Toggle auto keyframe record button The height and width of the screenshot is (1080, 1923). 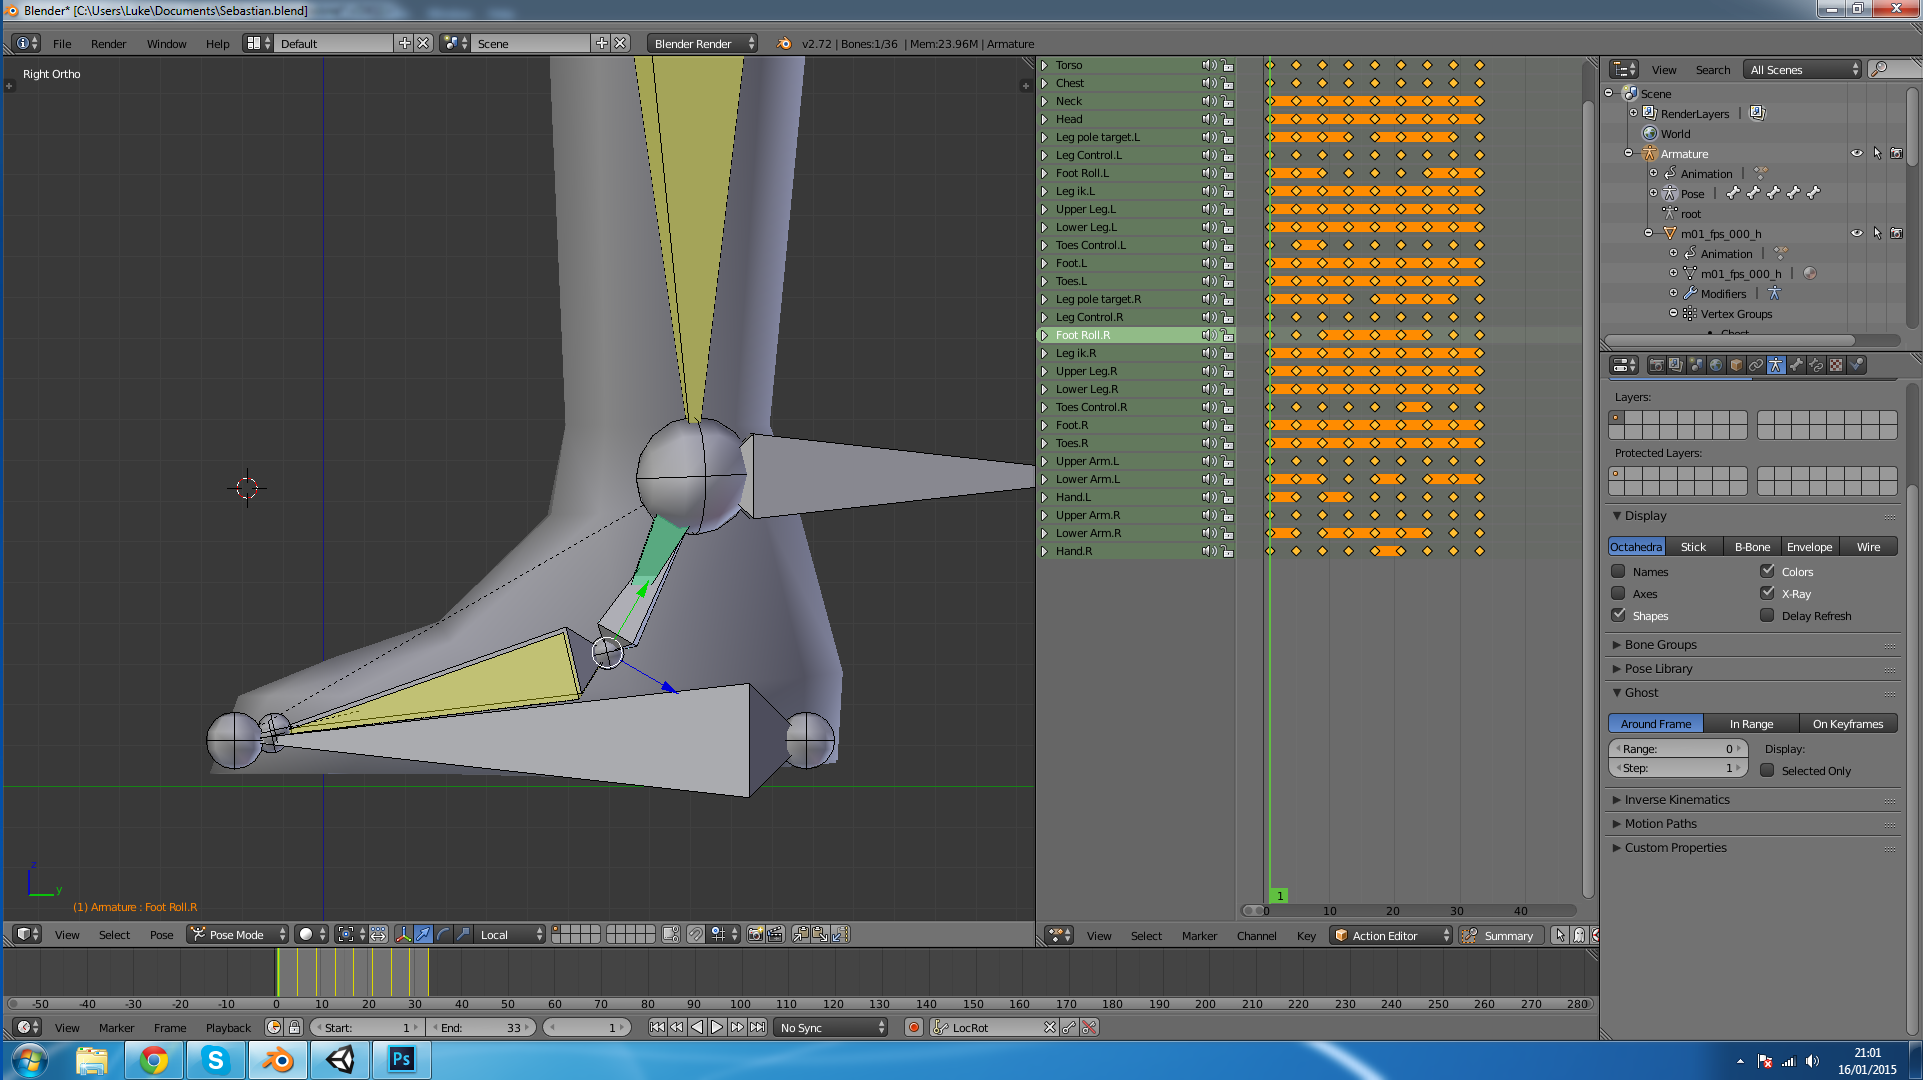[913, 1027]
